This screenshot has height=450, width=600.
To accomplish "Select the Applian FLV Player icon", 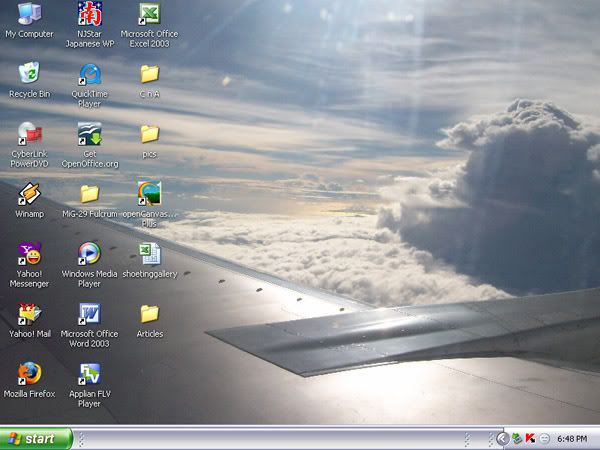I will (89, 374).
